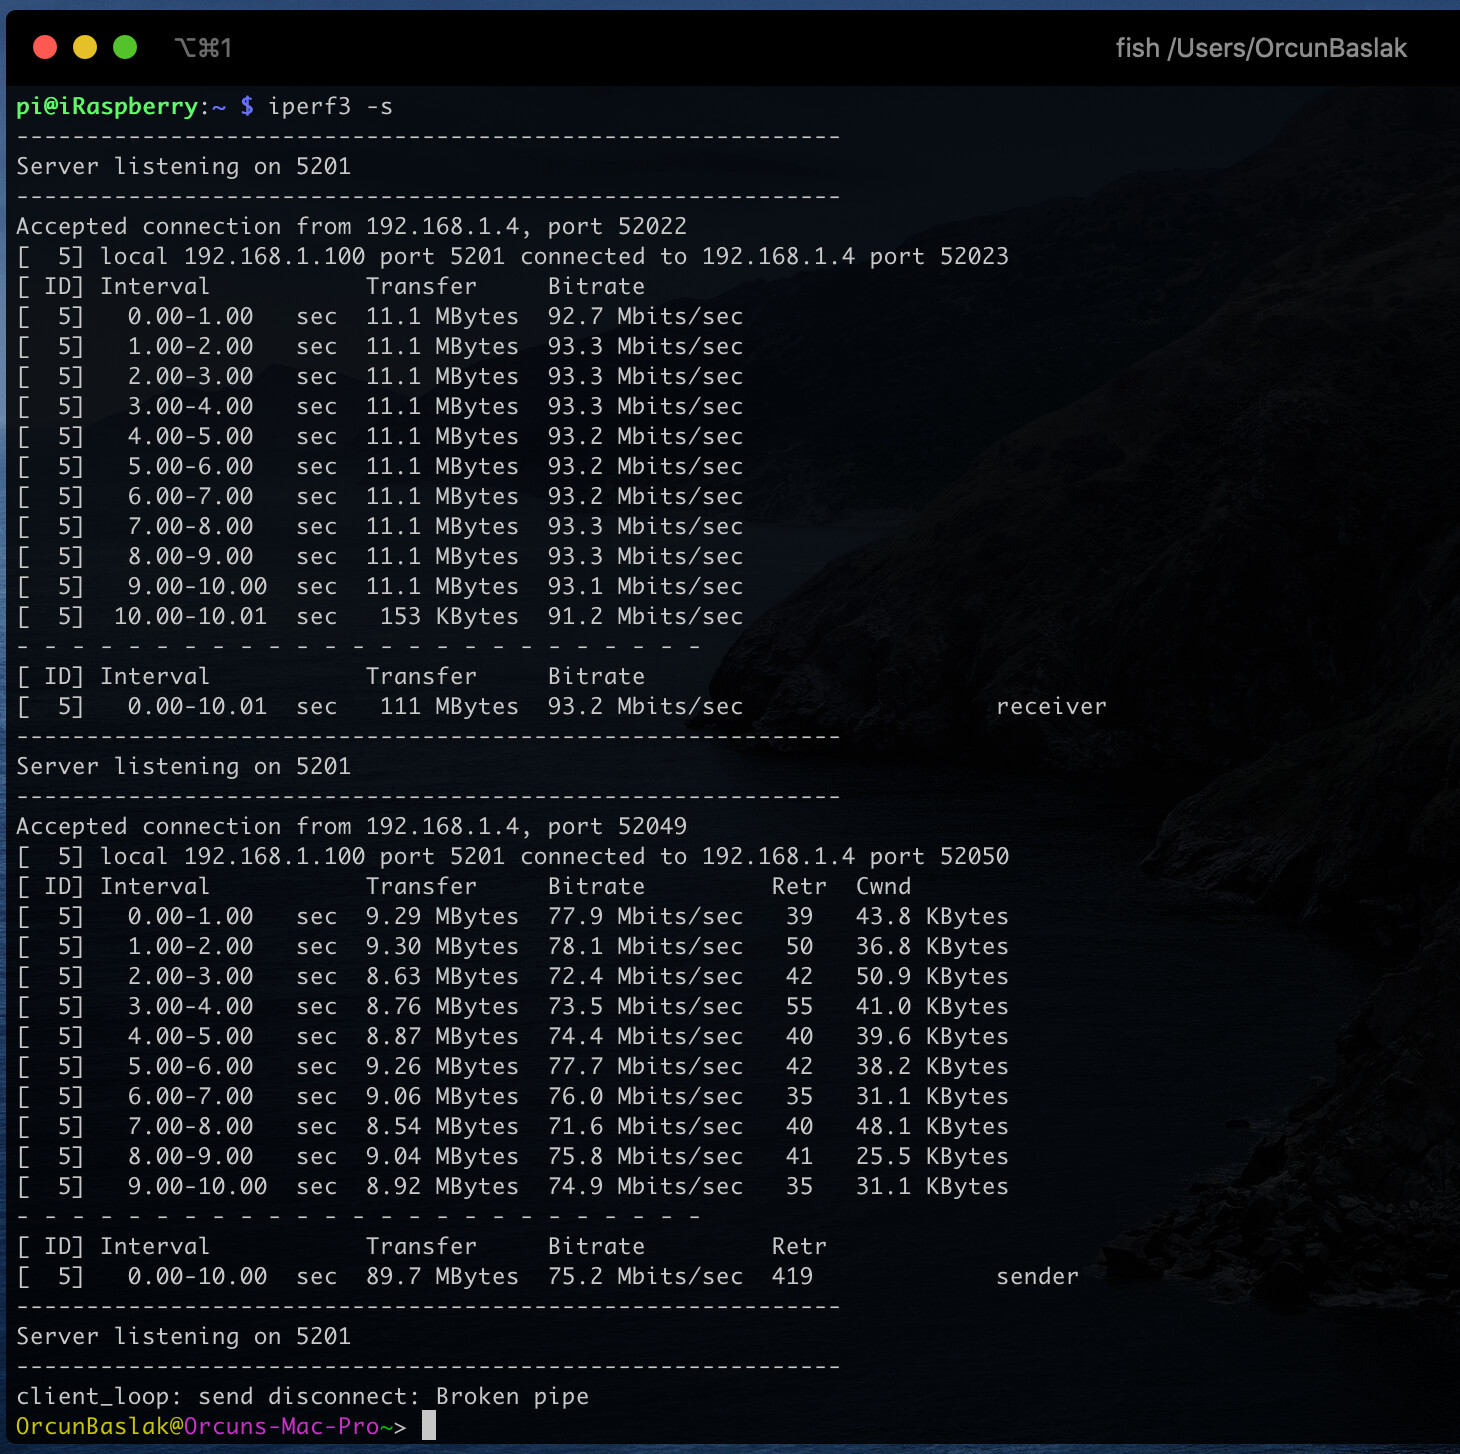The image size is (1460, 1454).
Task: Select the first Server listening on 5201 line
Action: [183, 166]
